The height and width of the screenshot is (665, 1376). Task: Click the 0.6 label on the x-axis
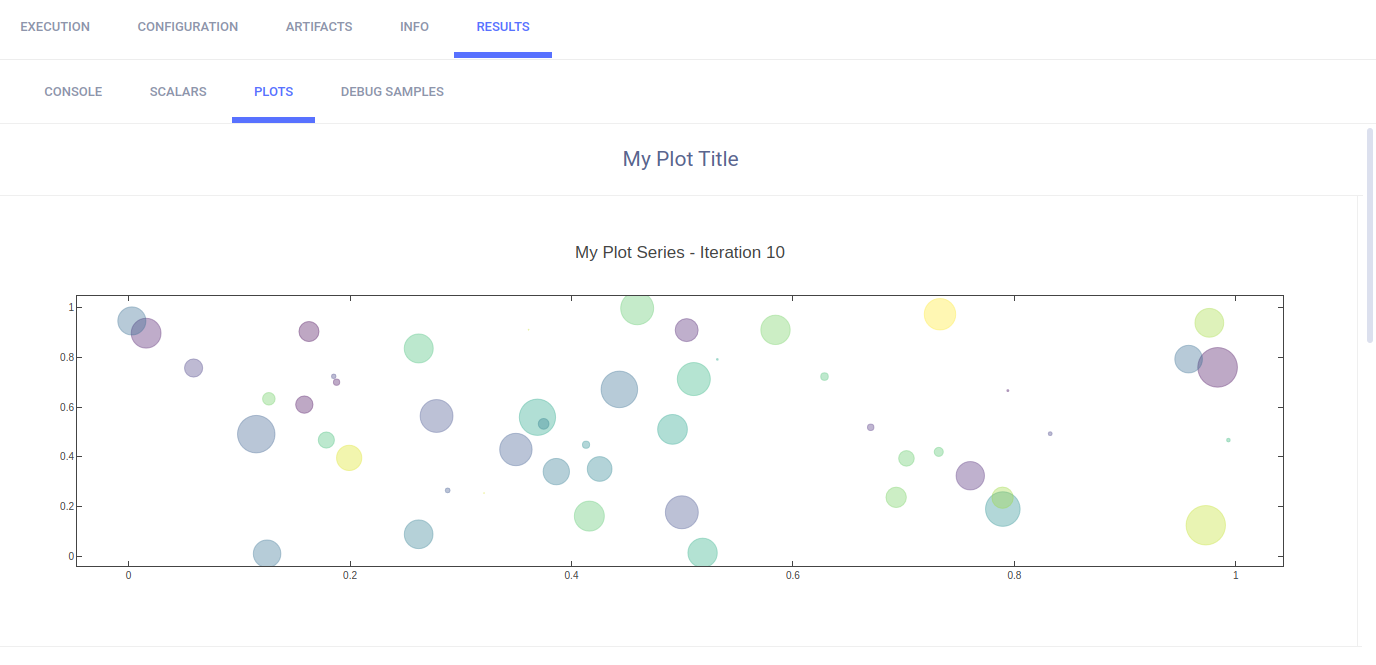point(793,576)
